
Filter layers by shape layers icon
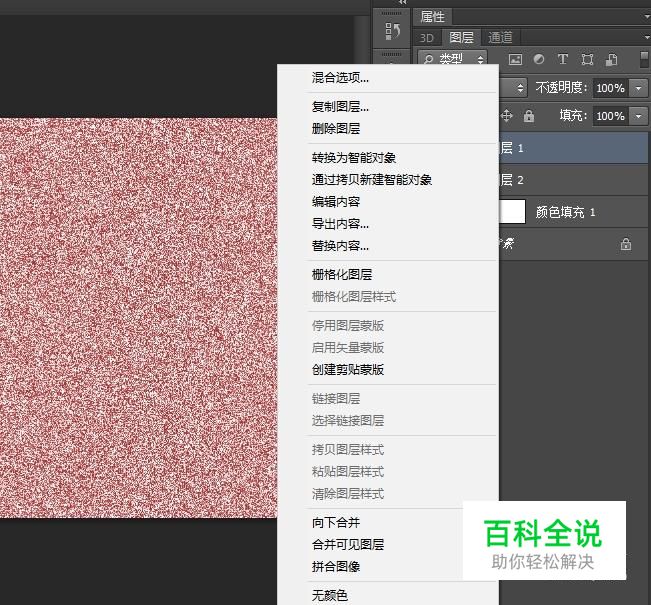click(587, 59)
